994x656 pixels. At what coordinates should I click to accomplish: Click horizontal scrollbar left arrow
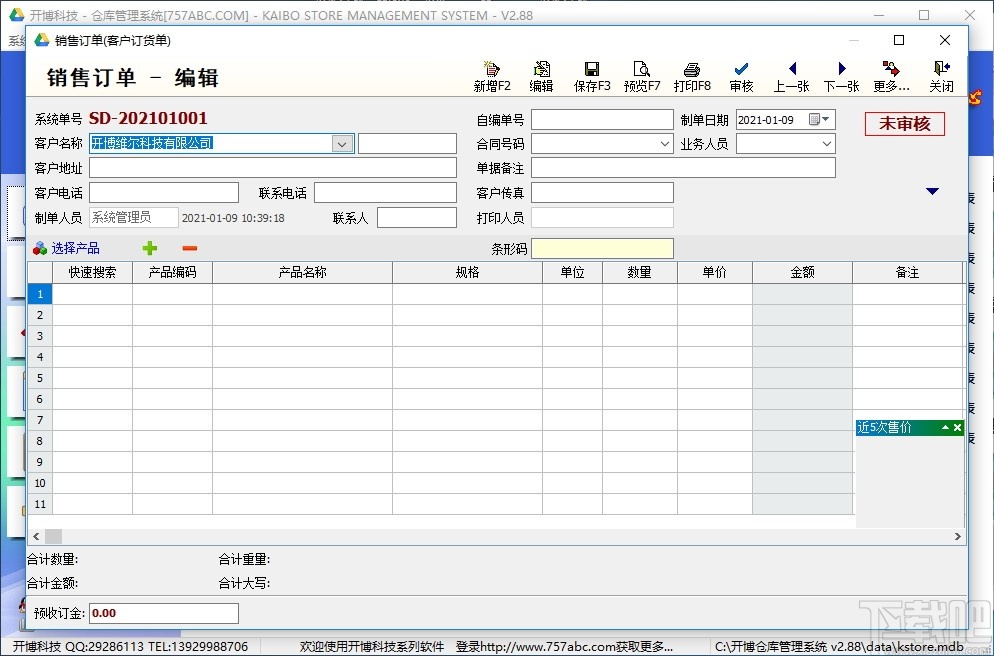(36, 536)
